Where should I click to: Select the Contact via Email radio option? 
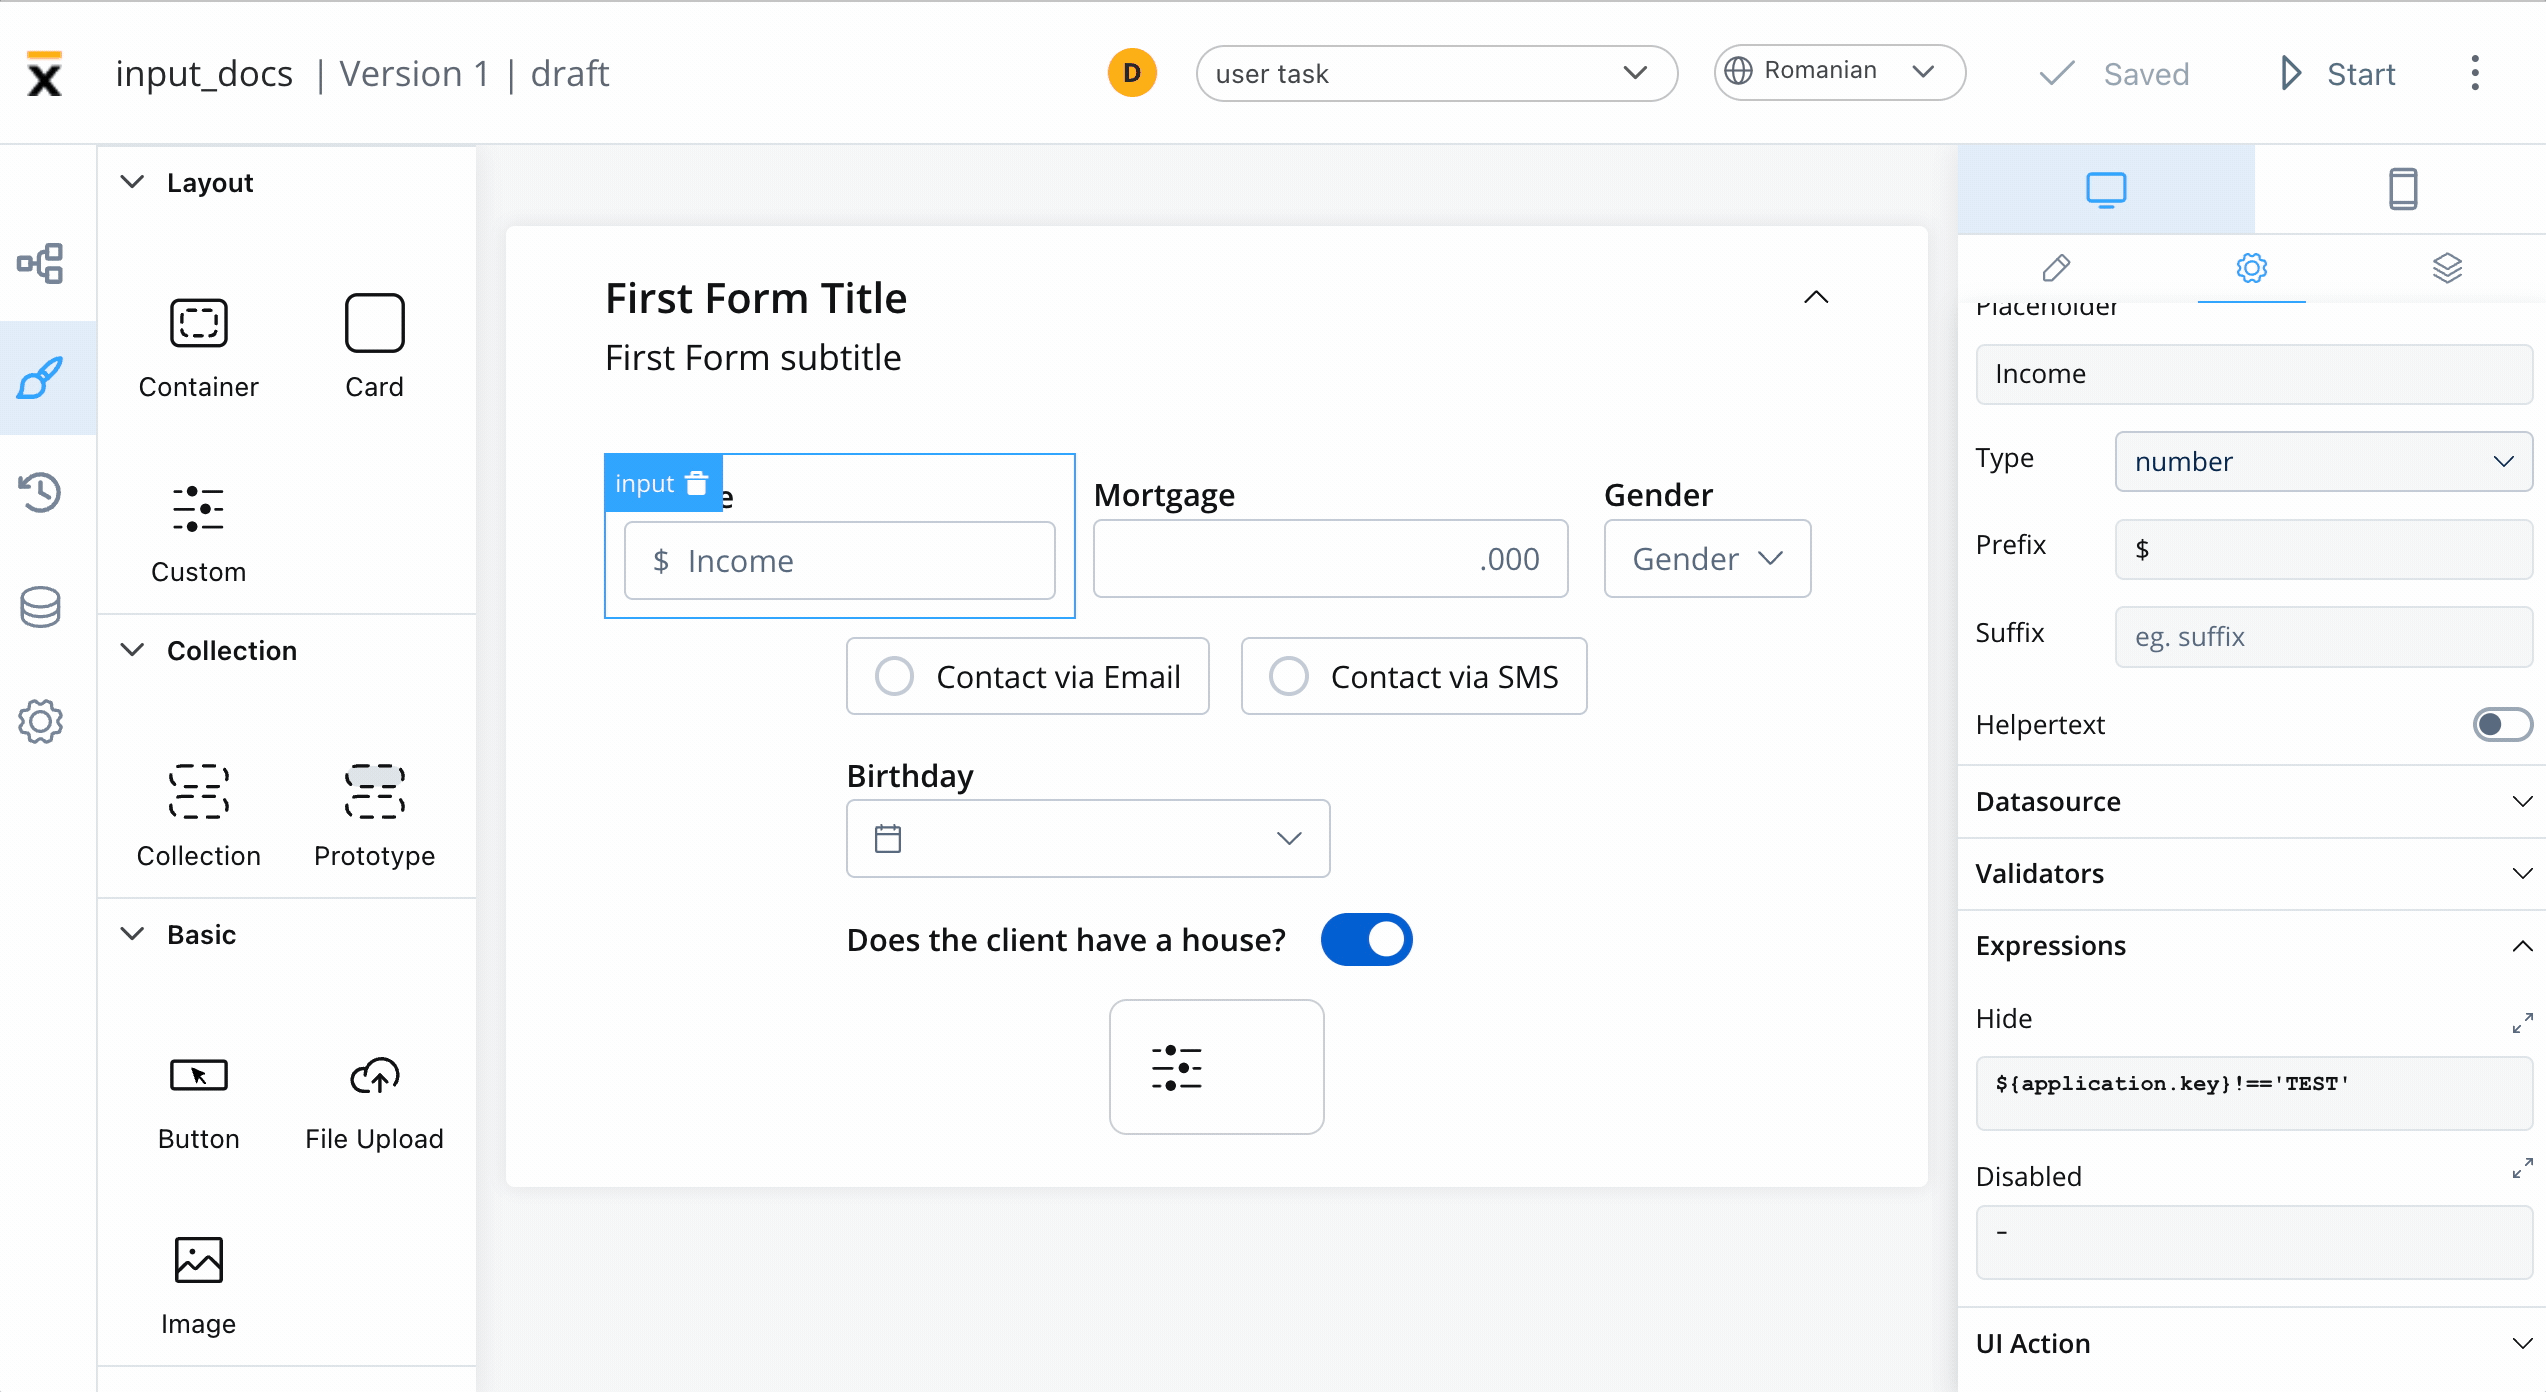(x=1027, y=676)
